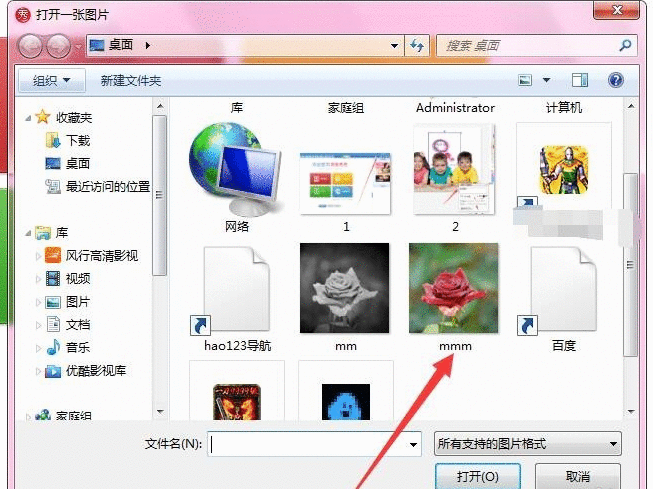Select 桌面 in the navigation pane
This screenshot has height=489, width=653.
coord(77,164)
